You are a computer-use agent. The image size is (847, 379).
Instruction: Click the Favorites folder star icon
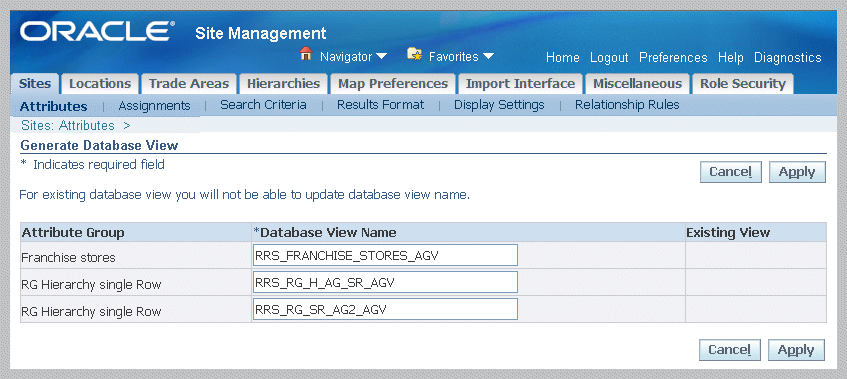414,54
